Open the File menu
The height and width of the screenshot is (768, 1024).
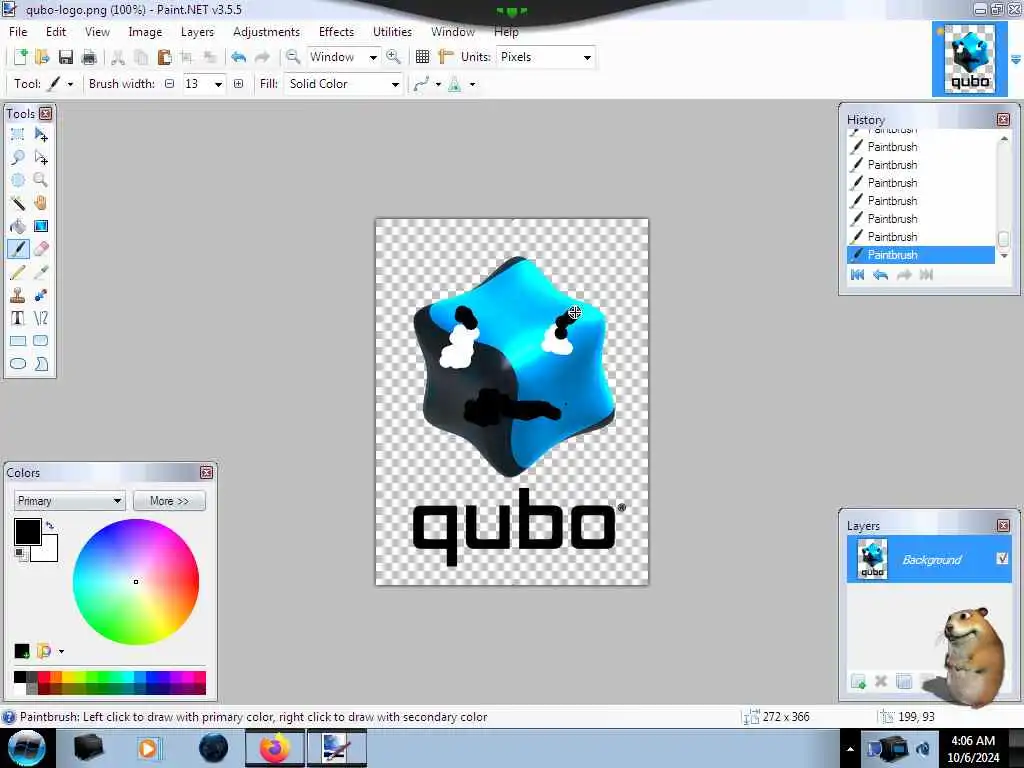click(18, 32)
